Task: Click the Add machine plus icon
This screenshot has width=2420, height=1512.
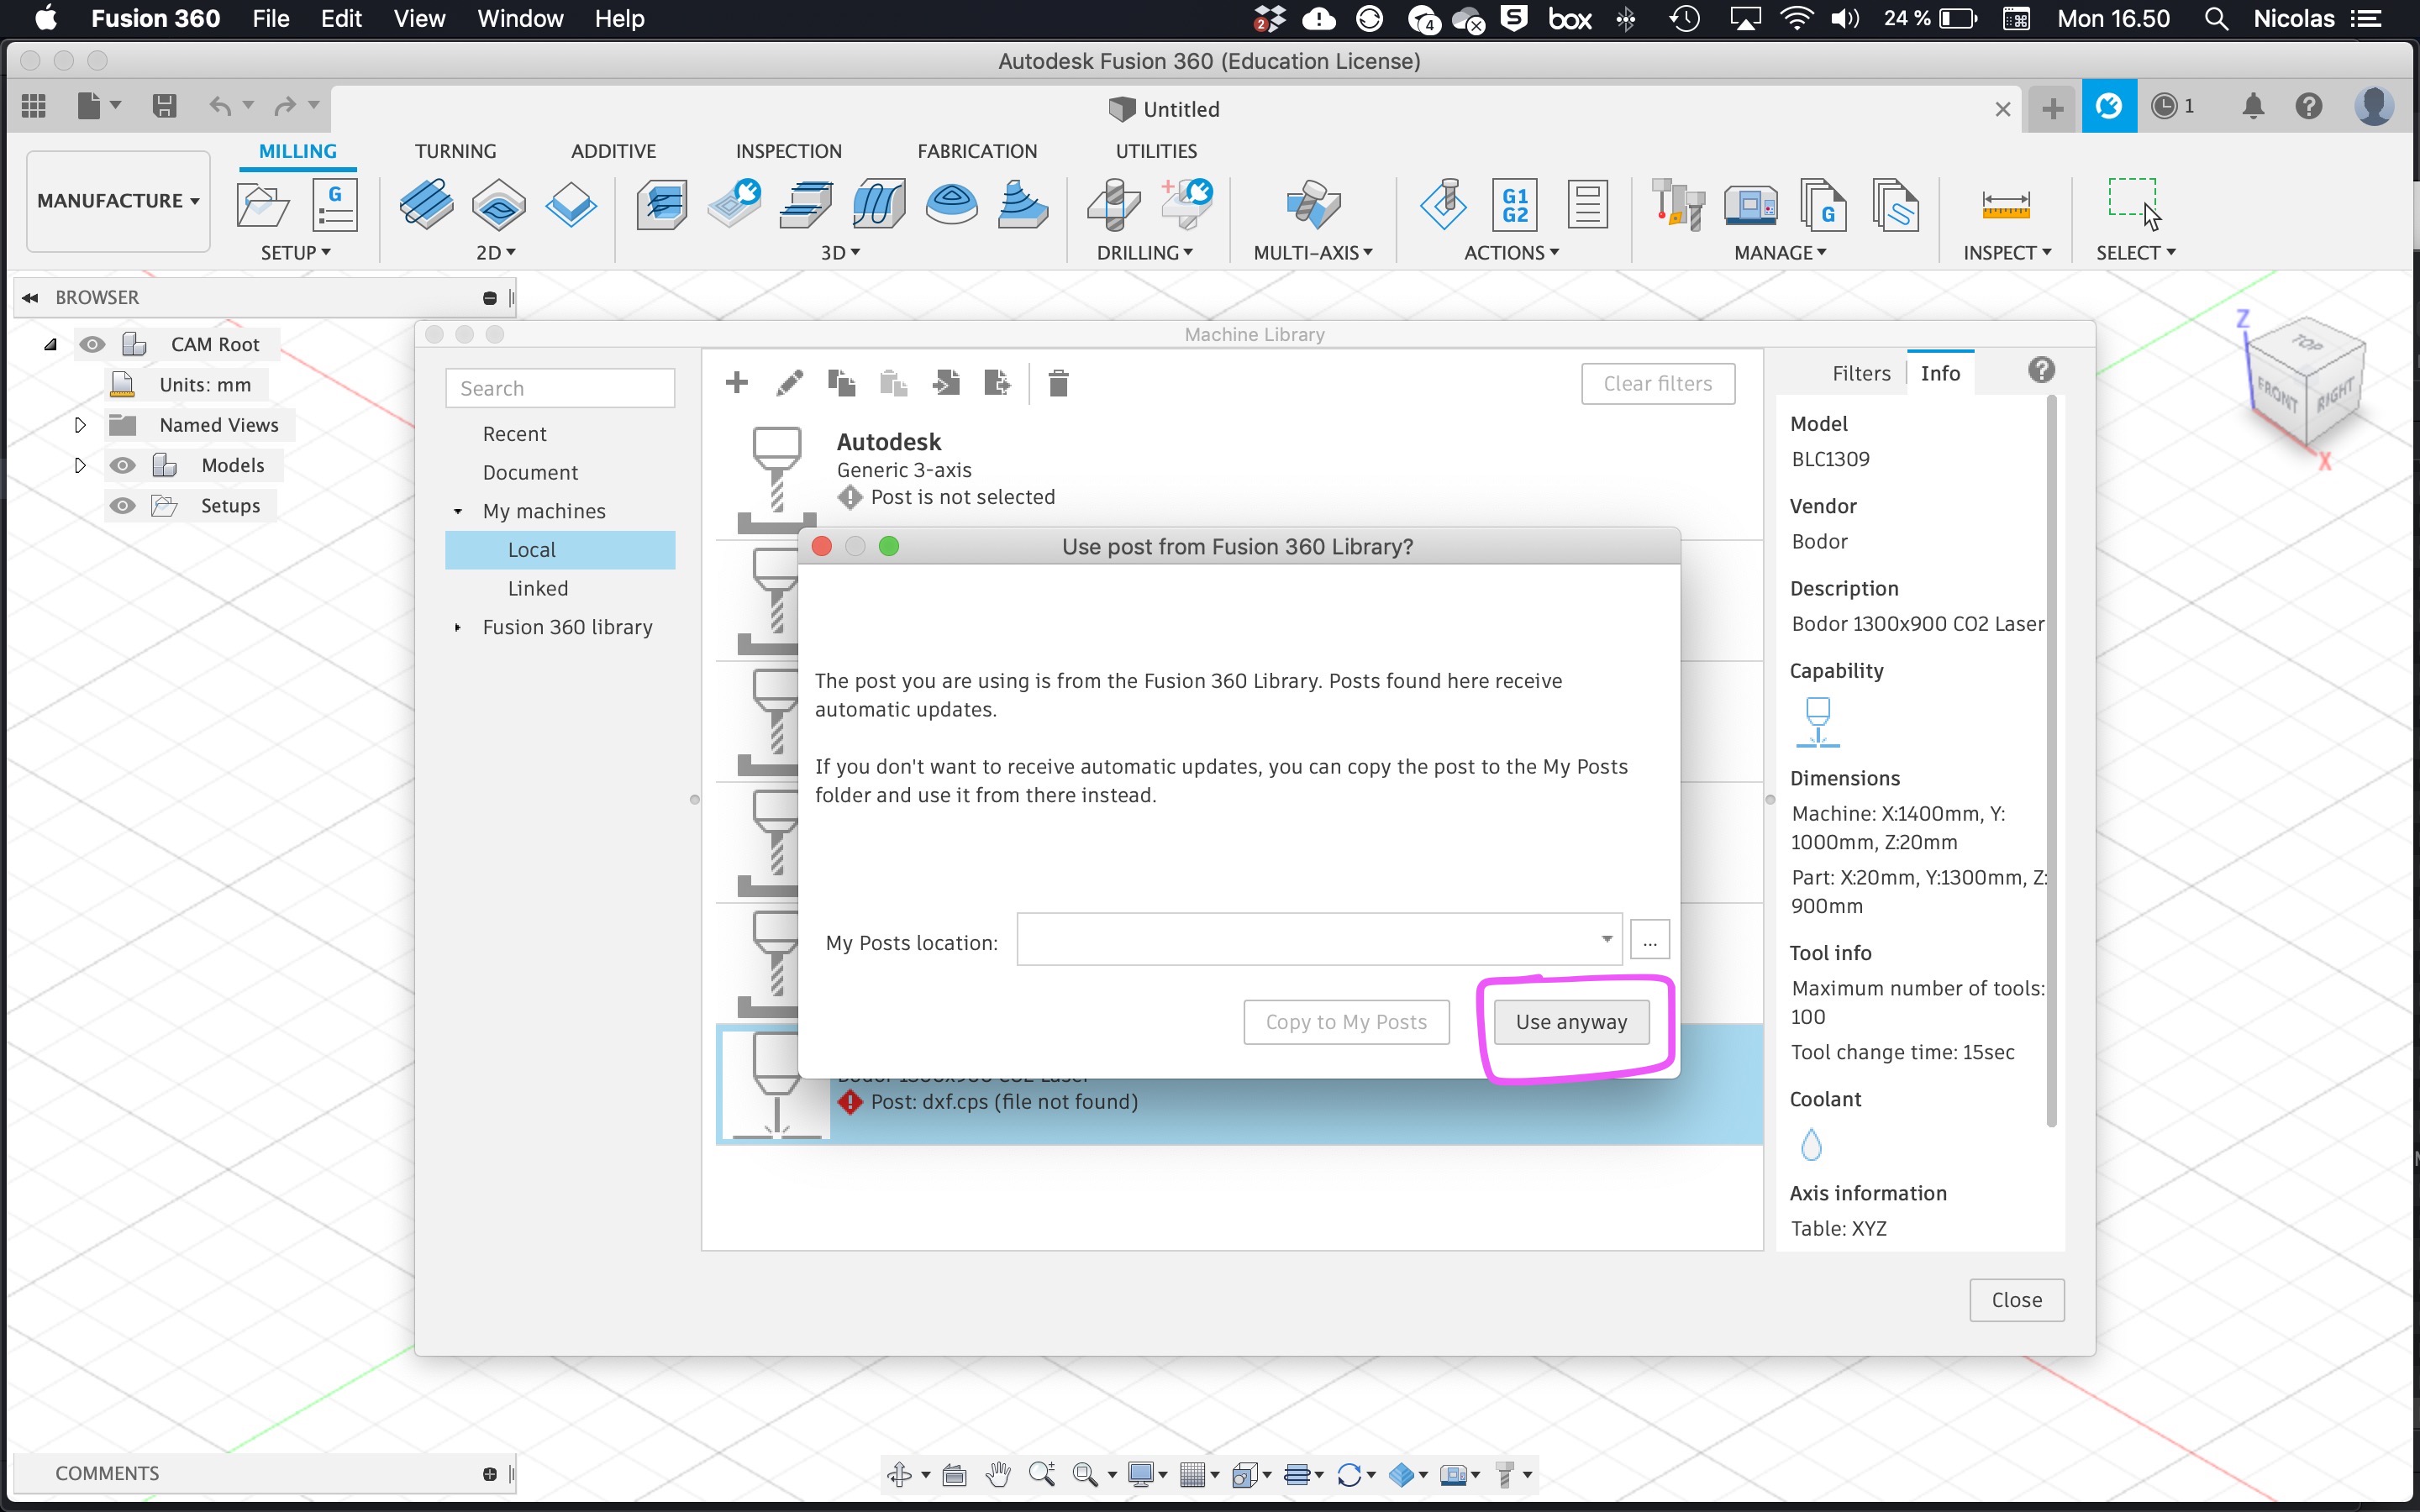Action: 737,383
